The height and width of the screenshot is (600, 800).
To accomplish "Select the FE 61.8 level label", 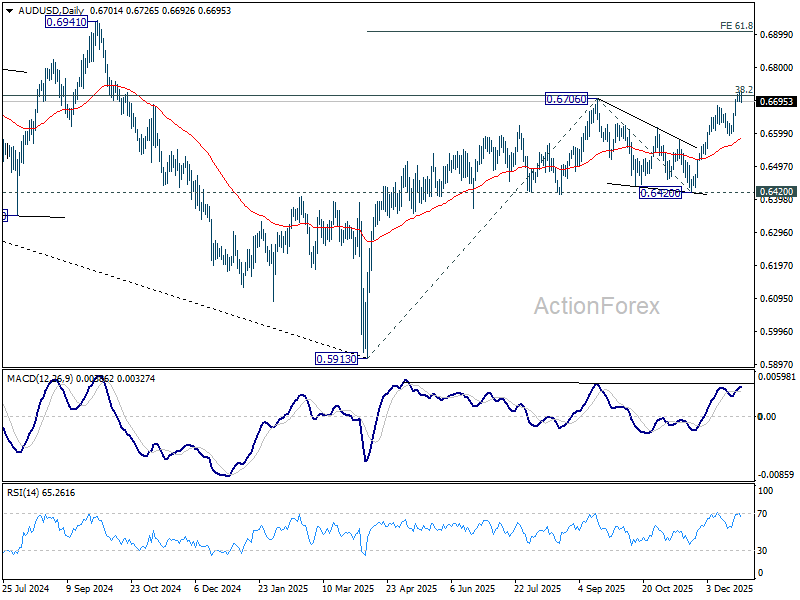I will point(736,26).
